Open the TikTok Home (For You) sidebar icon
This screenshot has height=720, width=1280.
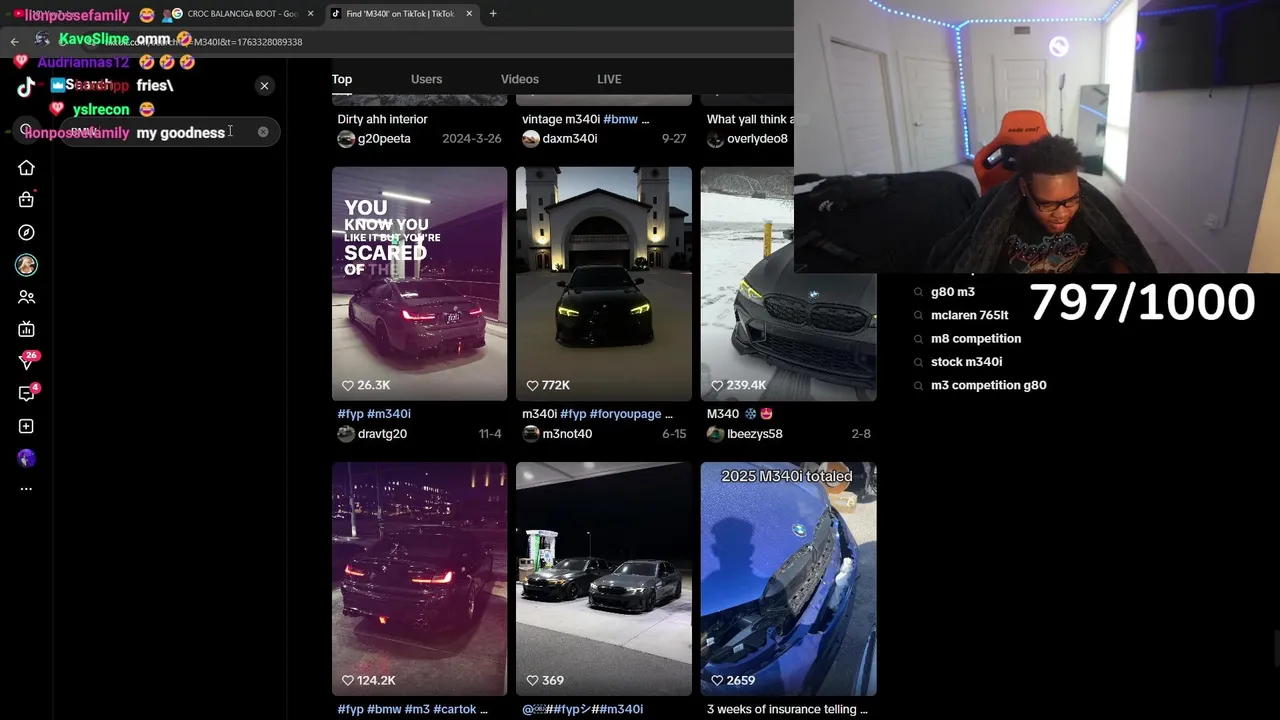(x=26, y=168)
